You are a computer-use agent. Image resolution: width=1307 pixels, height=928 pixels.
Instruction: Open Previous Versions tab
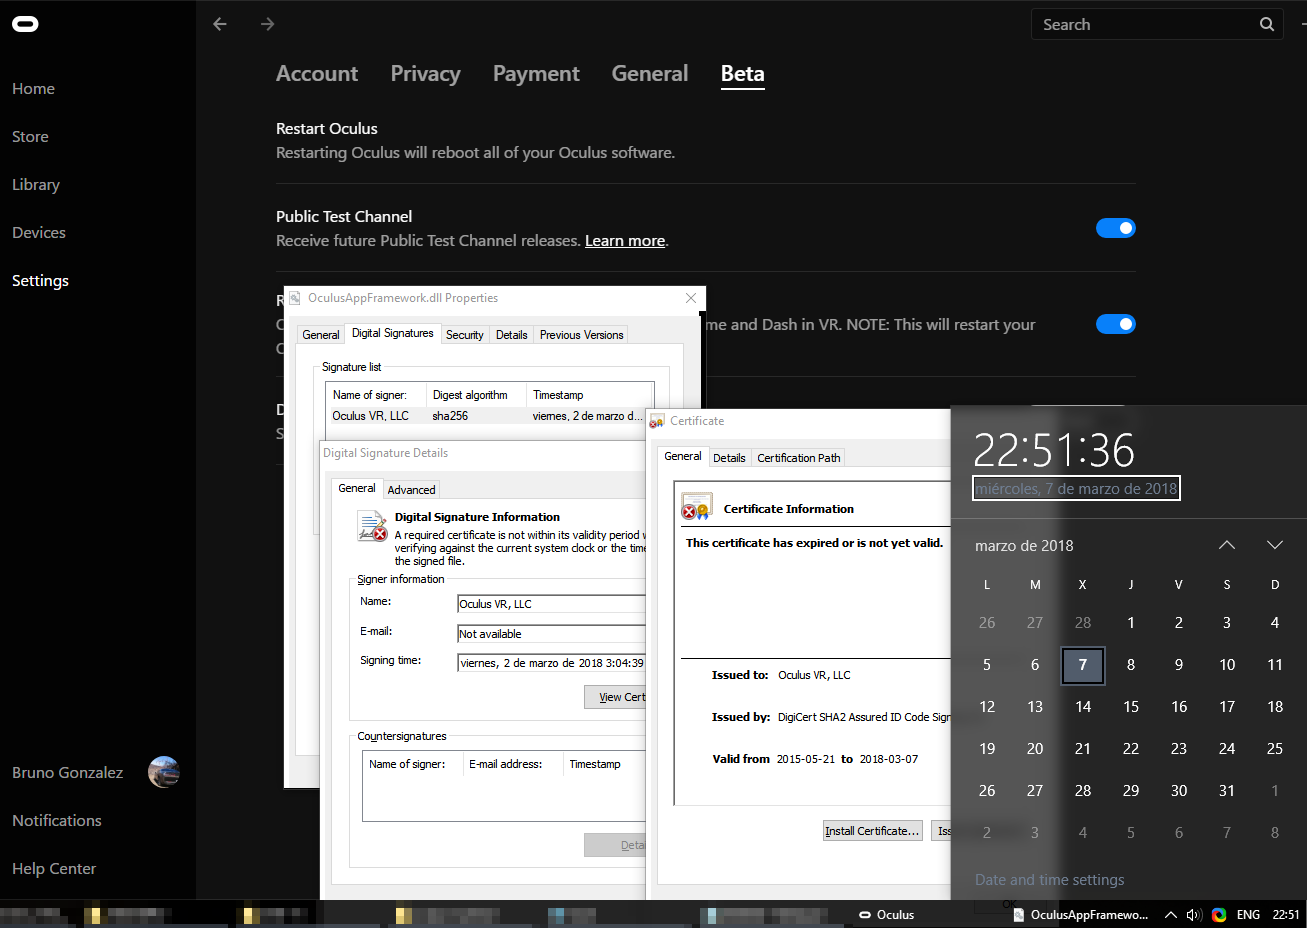pos(582,335)
